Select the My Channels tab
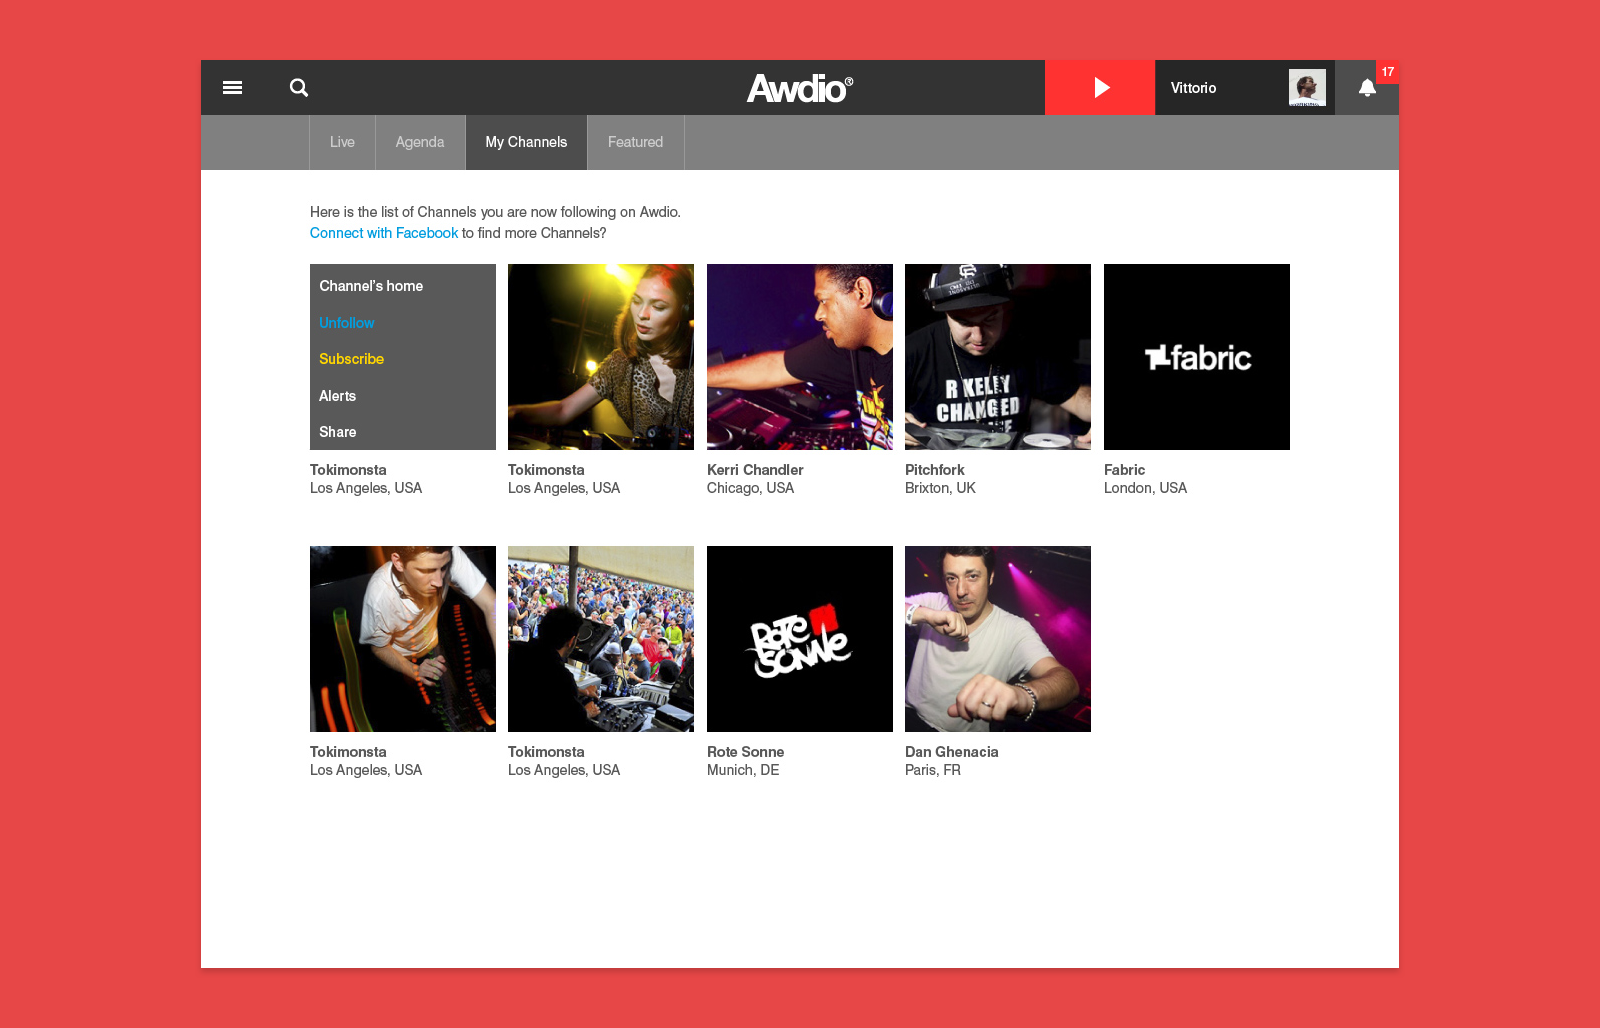 coord(526,142)
